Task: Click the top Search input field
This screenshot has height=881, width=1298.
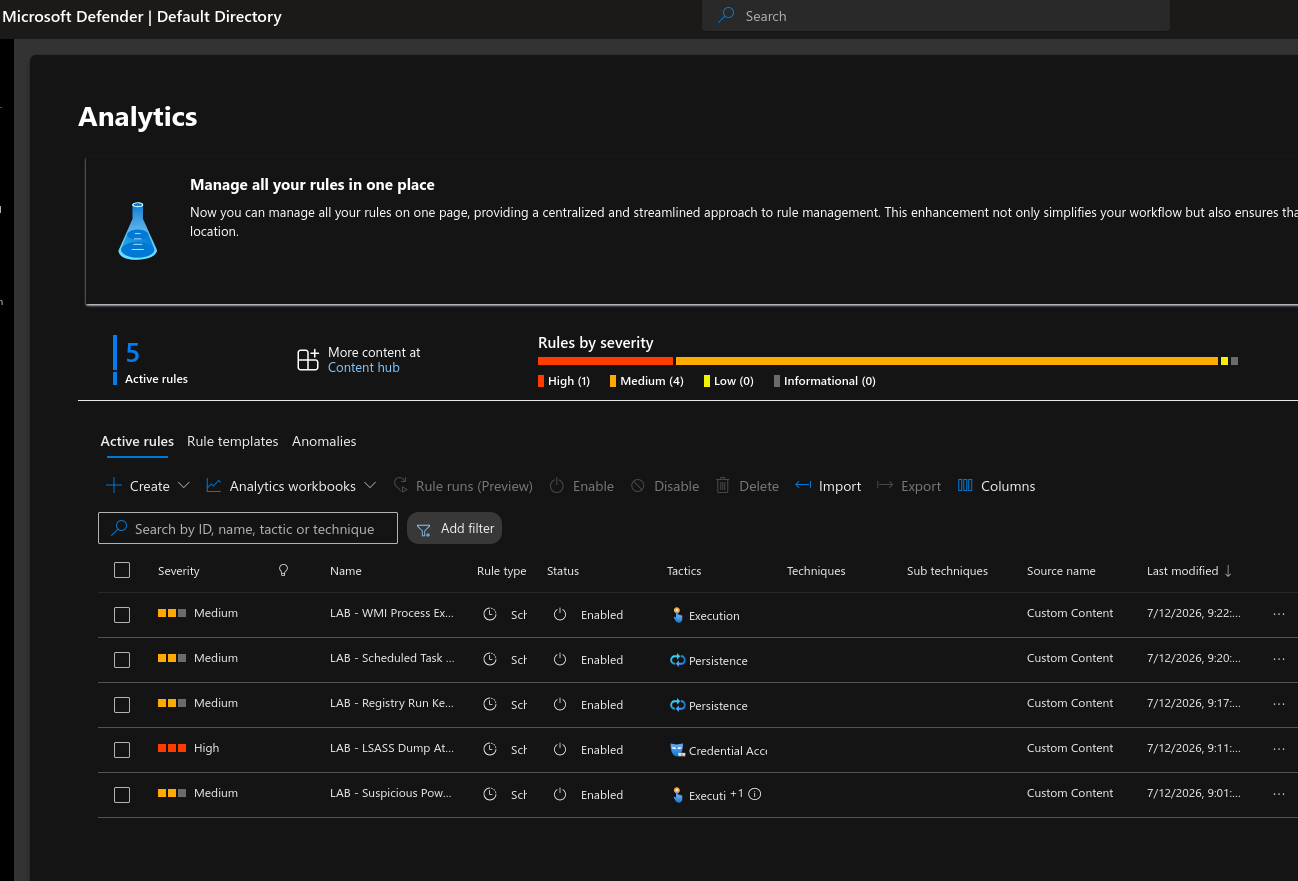Action: (x=936, y=16)
